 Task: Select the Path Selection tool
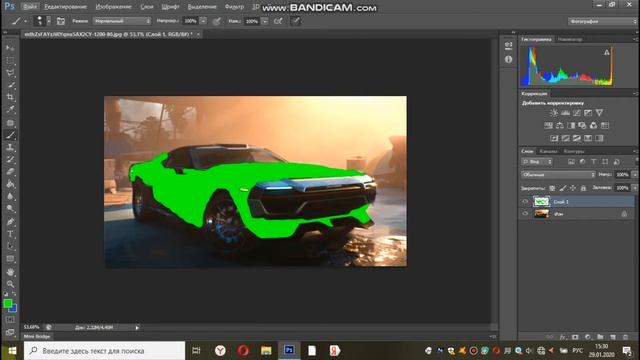tap(10, 247)
